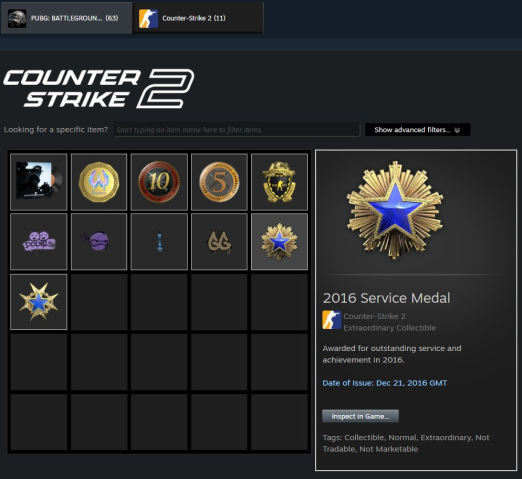Viewport: 522px width, 479px height.
Task: Select the gold shield badge with hat
Action: tap(279, 182)
